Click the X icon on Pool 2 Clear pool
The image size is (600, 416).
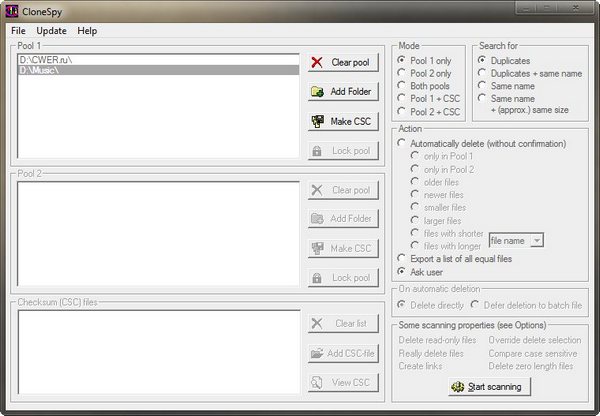[x=317, y=190]
